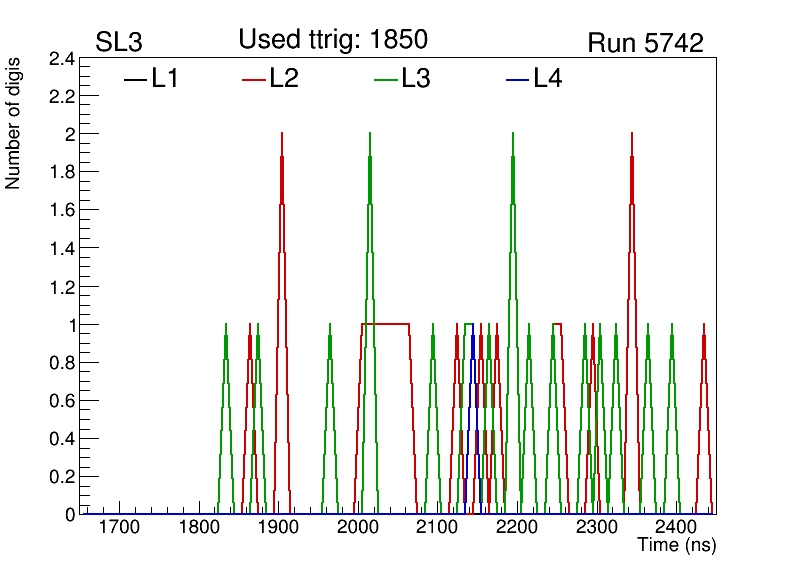Click the red flat plateau at height 1
Image resolution: width=796 pixels, height=572 pixels.
tap(385, 324)
